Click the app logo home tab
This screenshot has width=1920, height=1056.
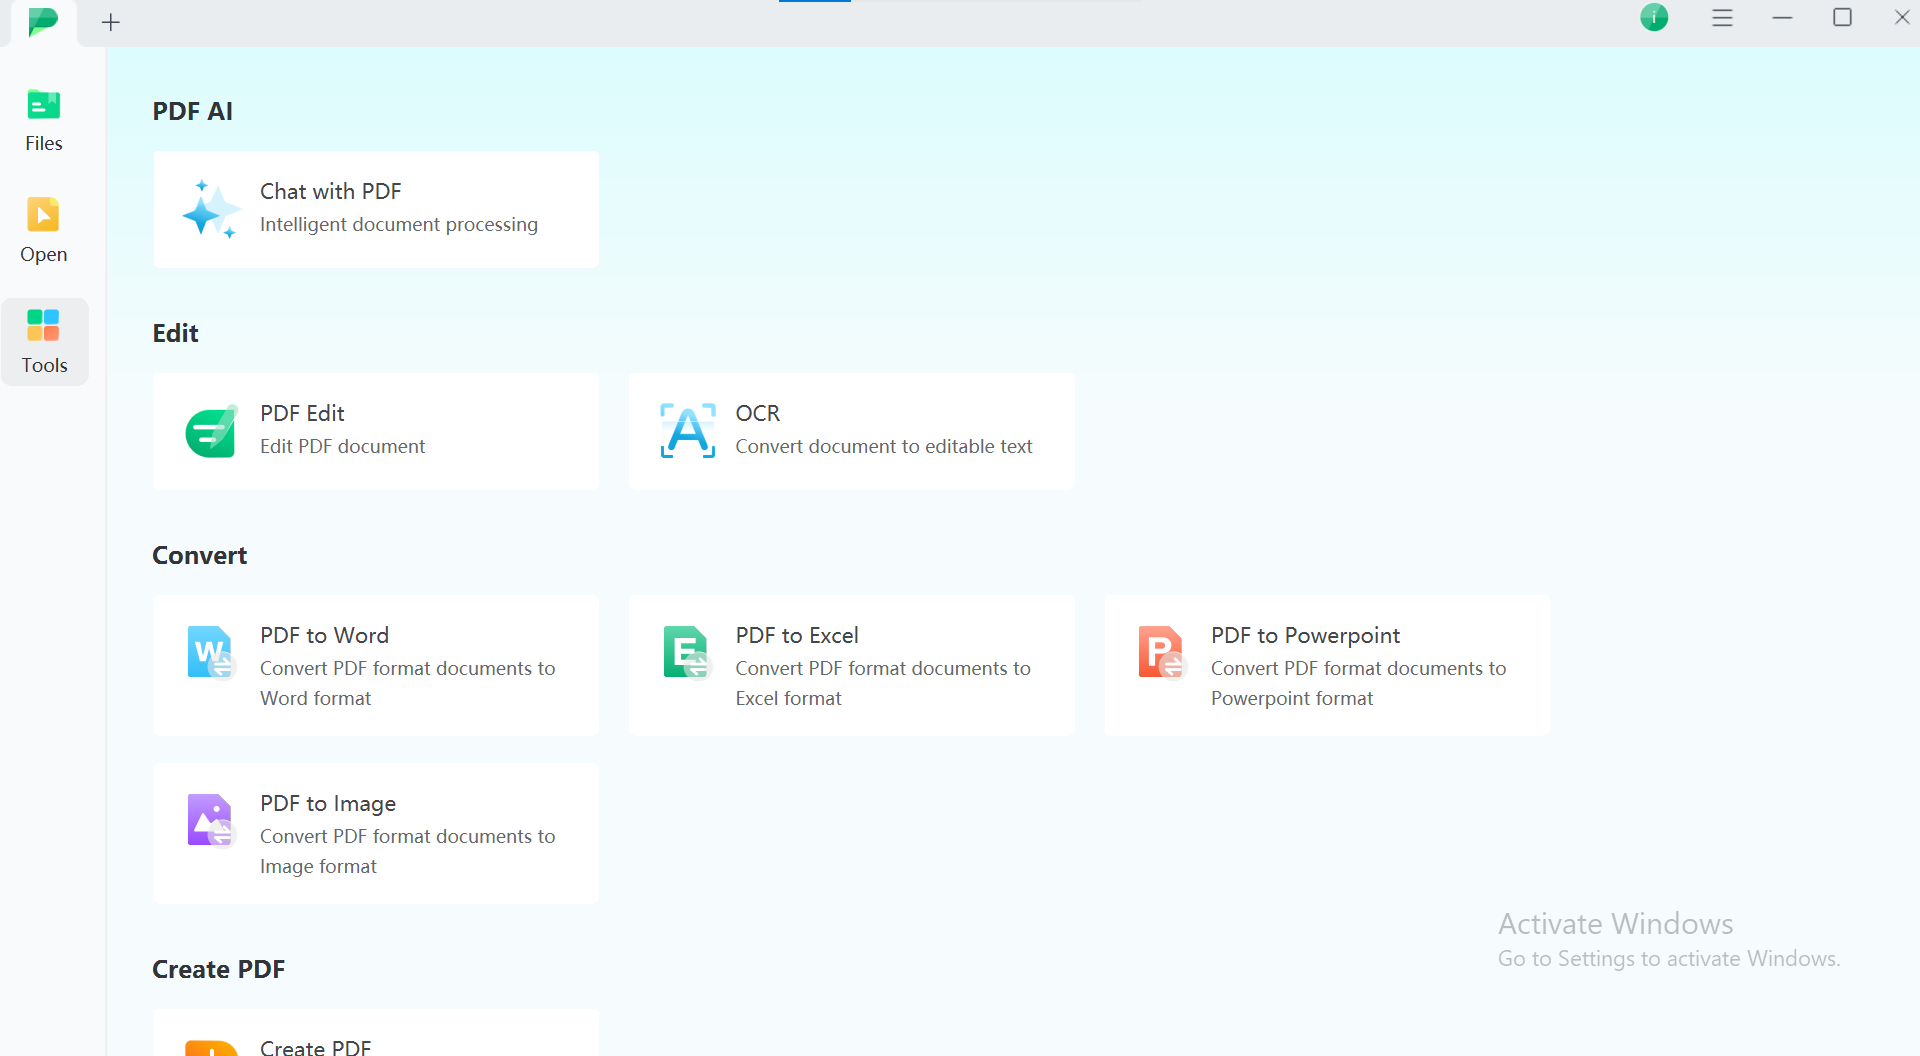(43, 21)
